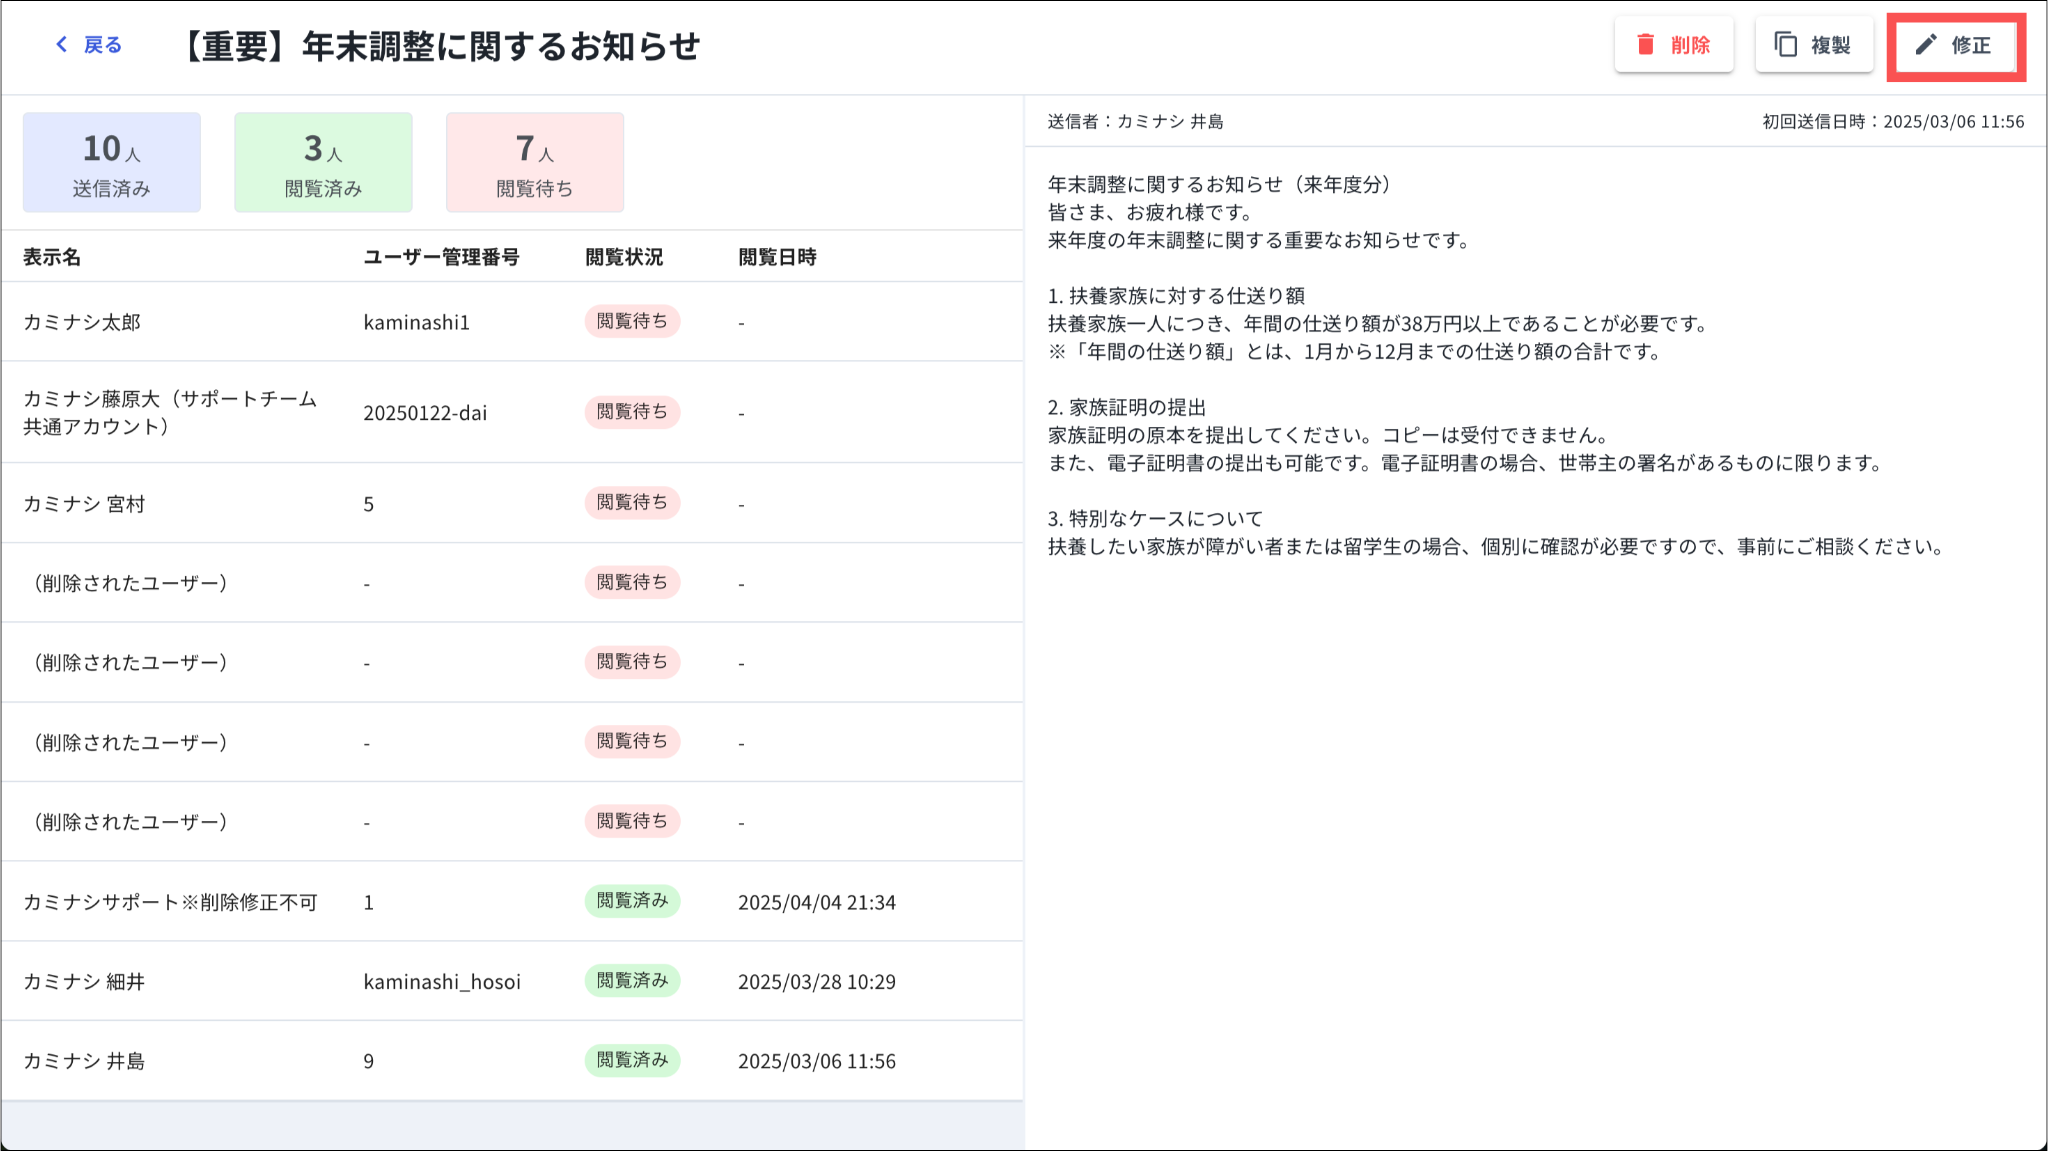
Task: Select the カミナシ太郎 row
Action: 82,322
